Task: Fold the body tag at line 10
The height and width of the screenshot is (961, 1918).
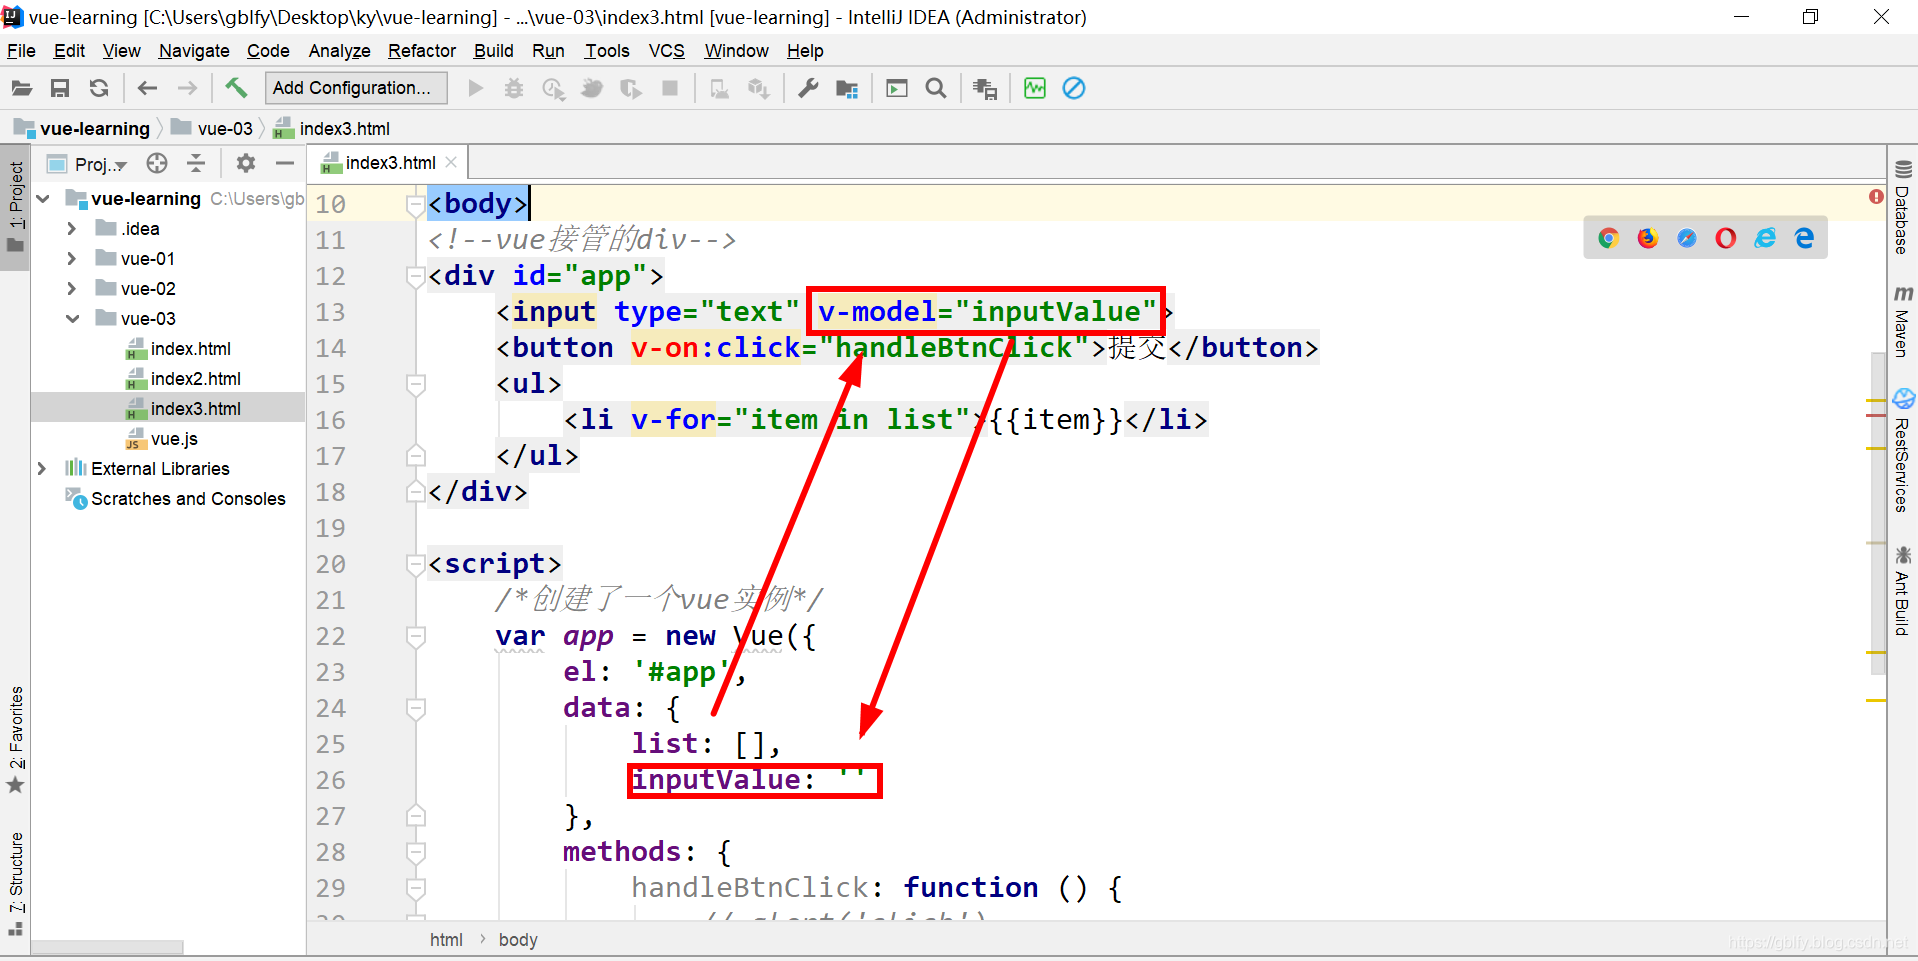Action: 416,204
